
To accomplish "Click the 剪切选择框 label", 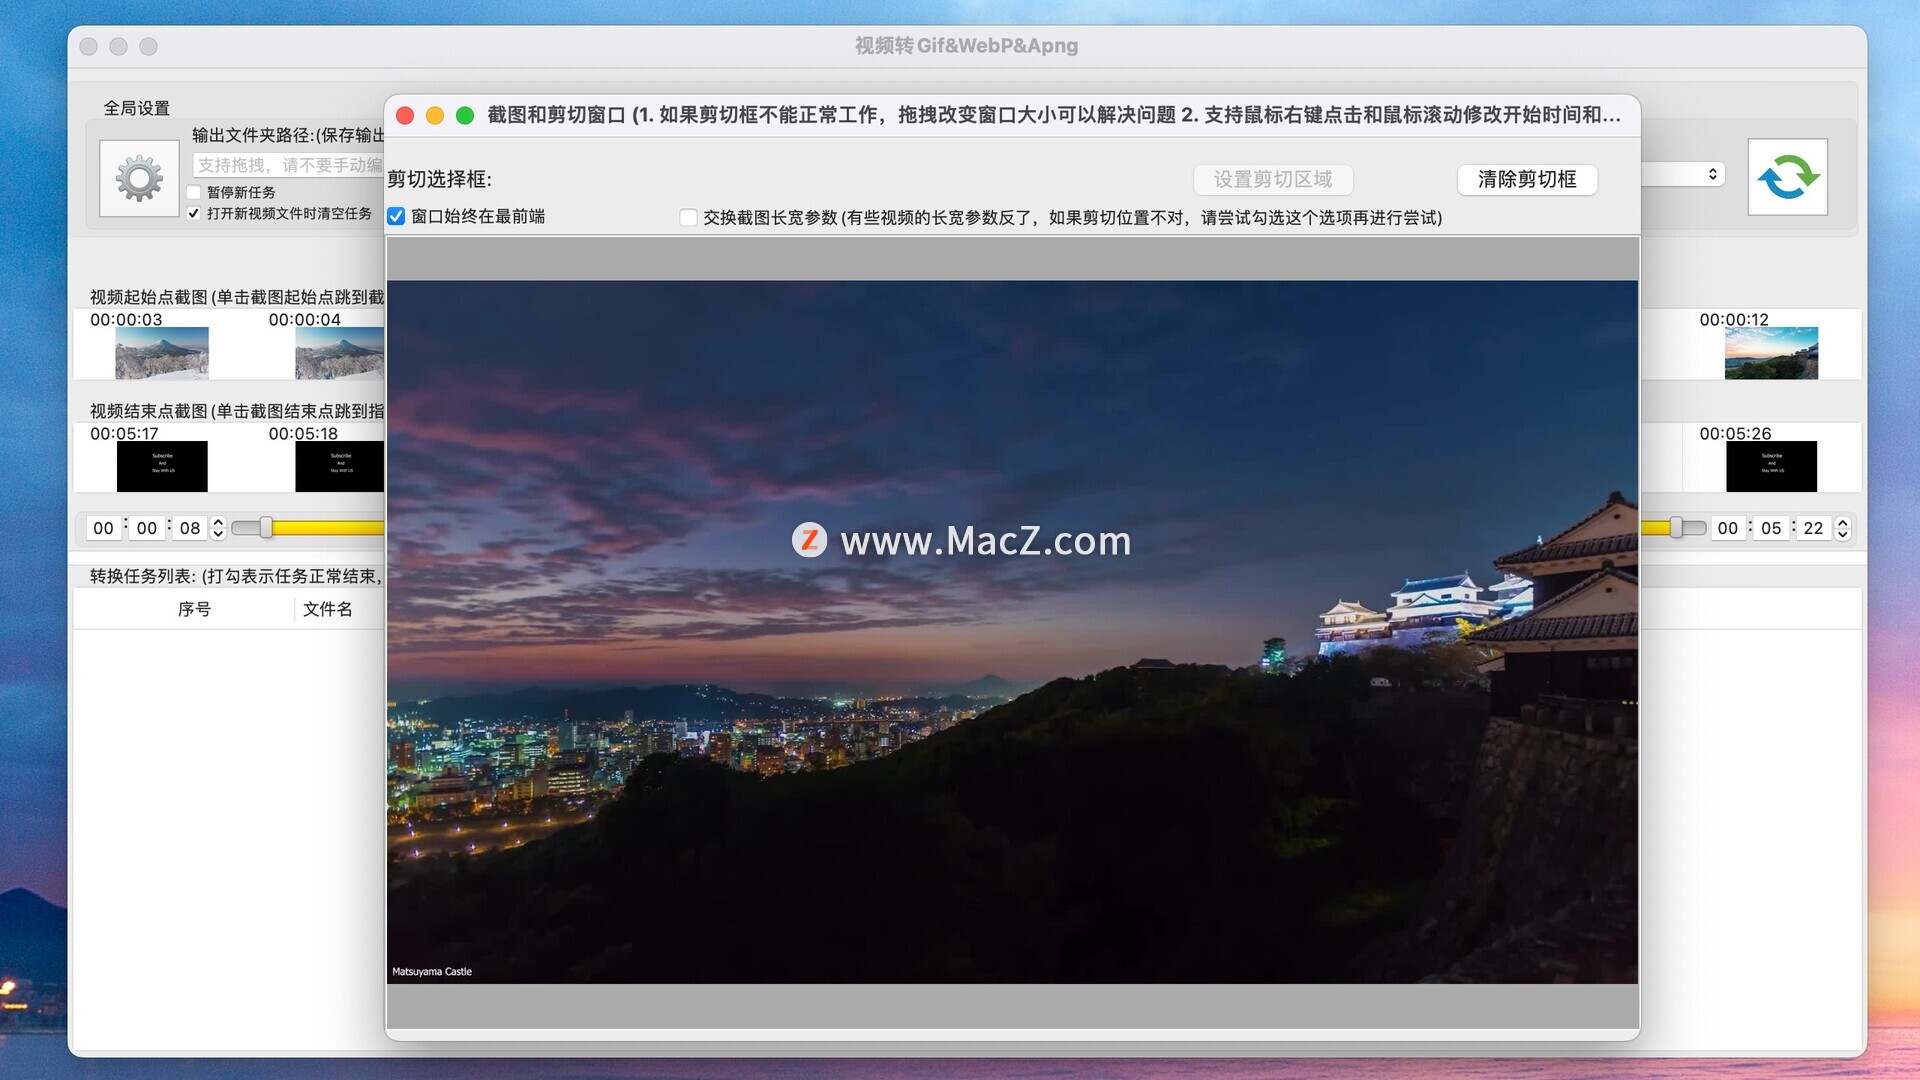I will (440, 179).
